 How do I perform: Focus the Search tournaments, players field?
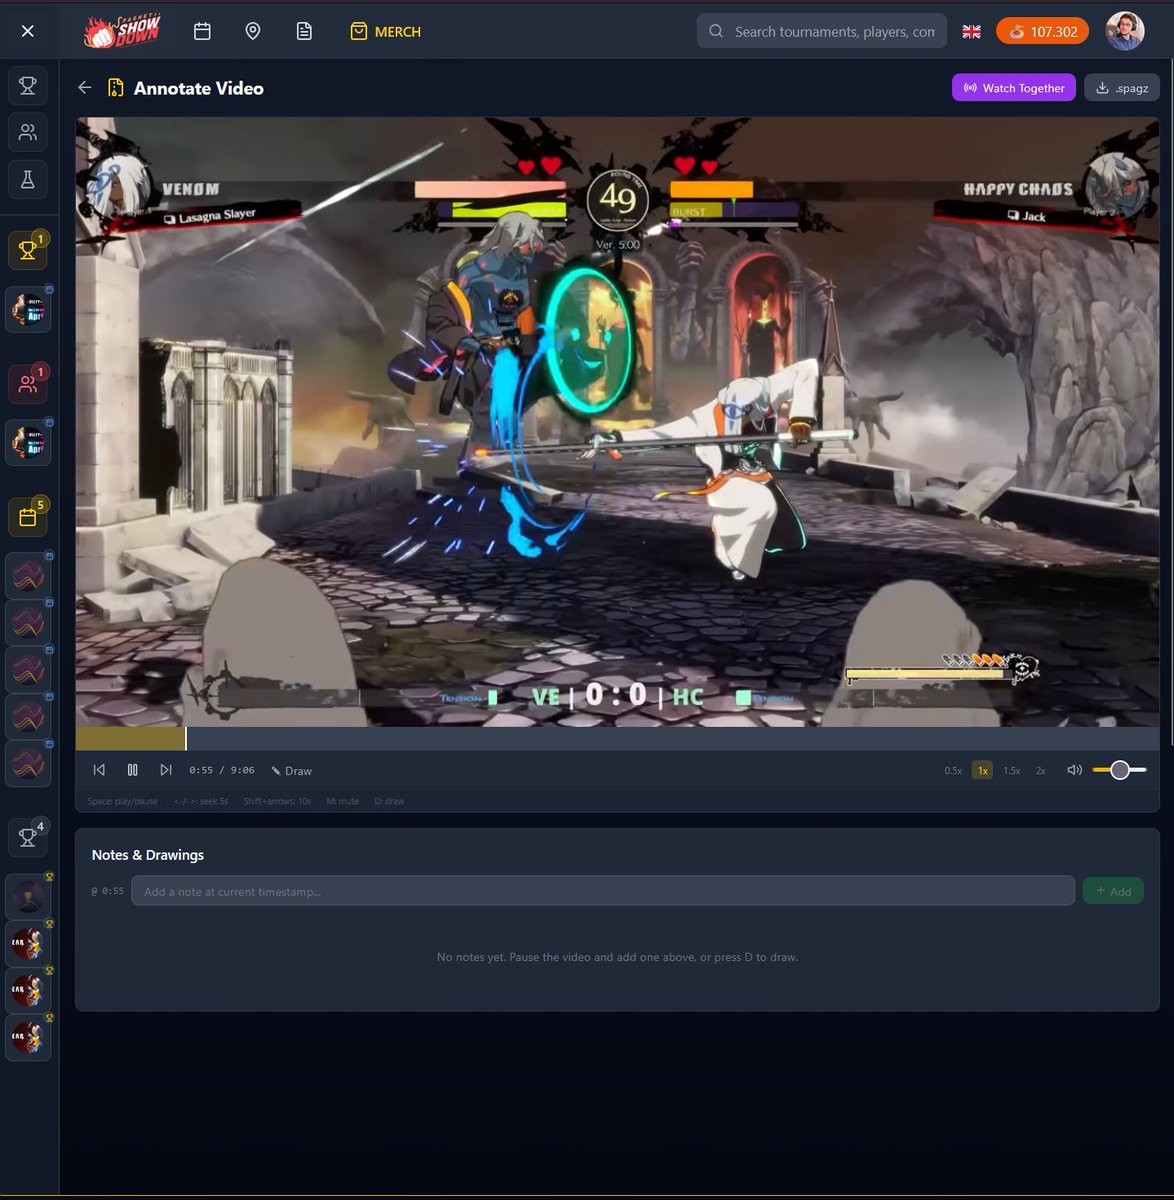click(x=822, y=31)
